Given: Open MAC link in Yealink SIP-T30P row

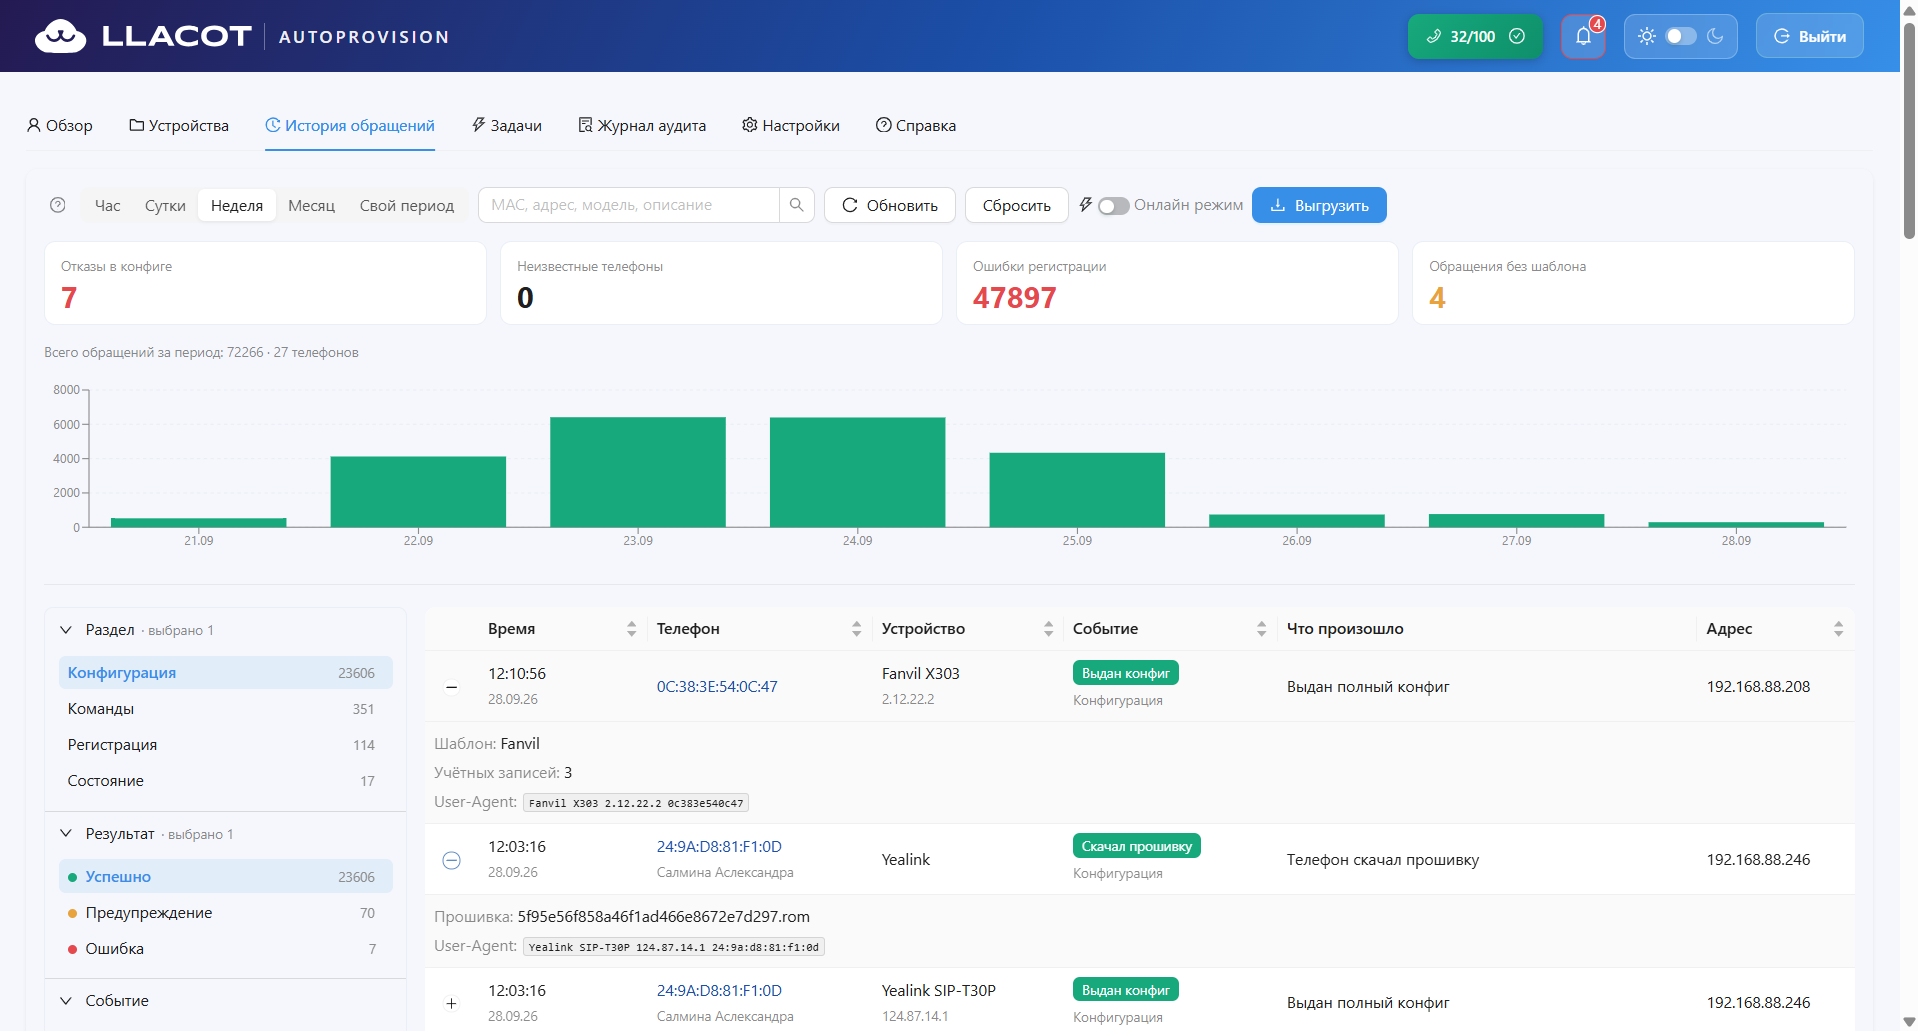Looking at the screenshot, I should click(719, 991).
